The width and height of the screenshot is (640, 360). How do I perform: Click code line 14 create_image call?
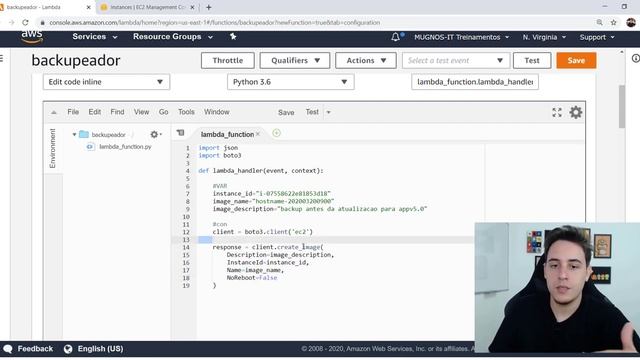(268, 247)
